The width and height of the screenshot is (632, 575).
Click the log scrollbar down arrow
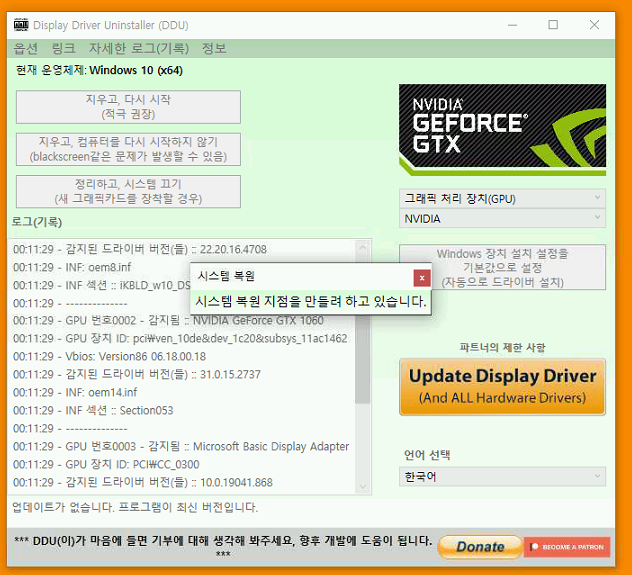click(363, 486)
